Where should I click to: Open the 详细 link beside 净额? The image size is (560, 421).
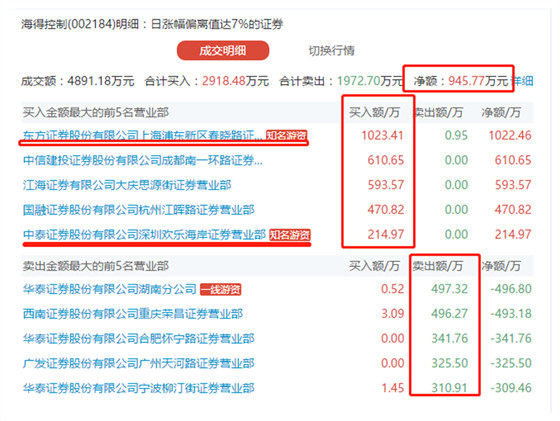[523, 81]
